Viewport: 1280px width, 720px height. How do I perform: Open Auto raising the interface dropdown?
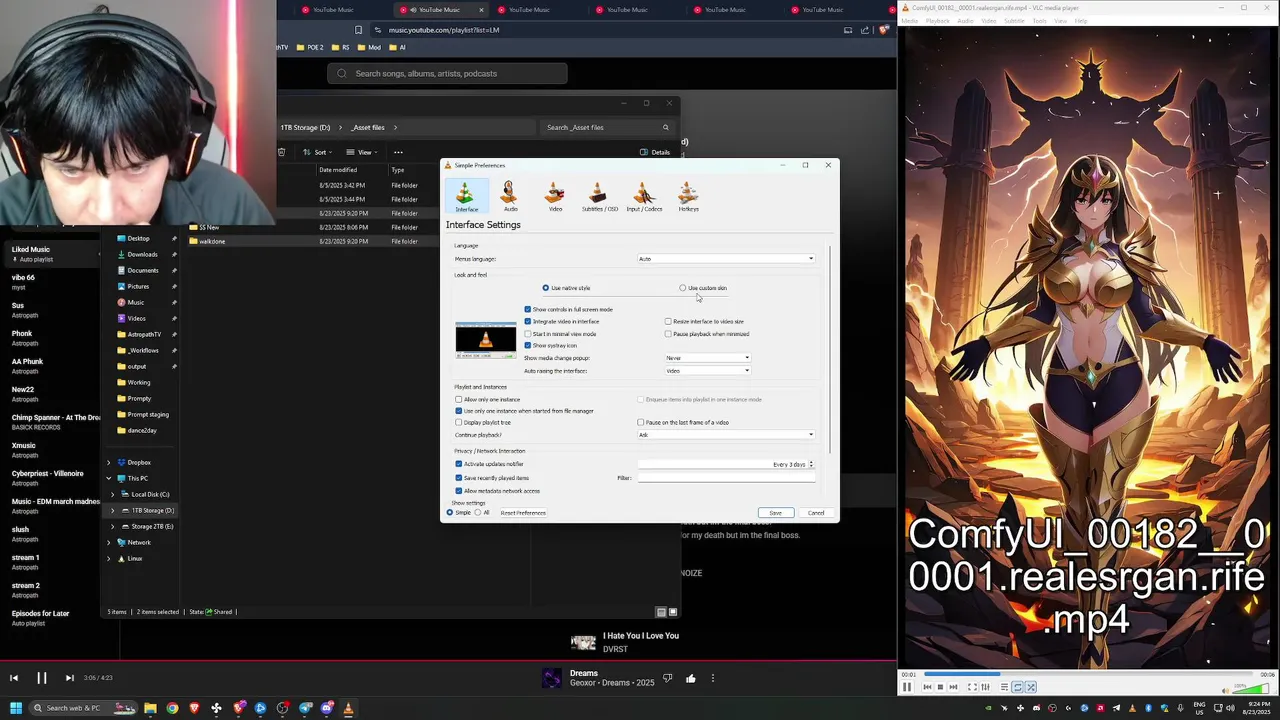pyautogui.click(x=707, y=371)
